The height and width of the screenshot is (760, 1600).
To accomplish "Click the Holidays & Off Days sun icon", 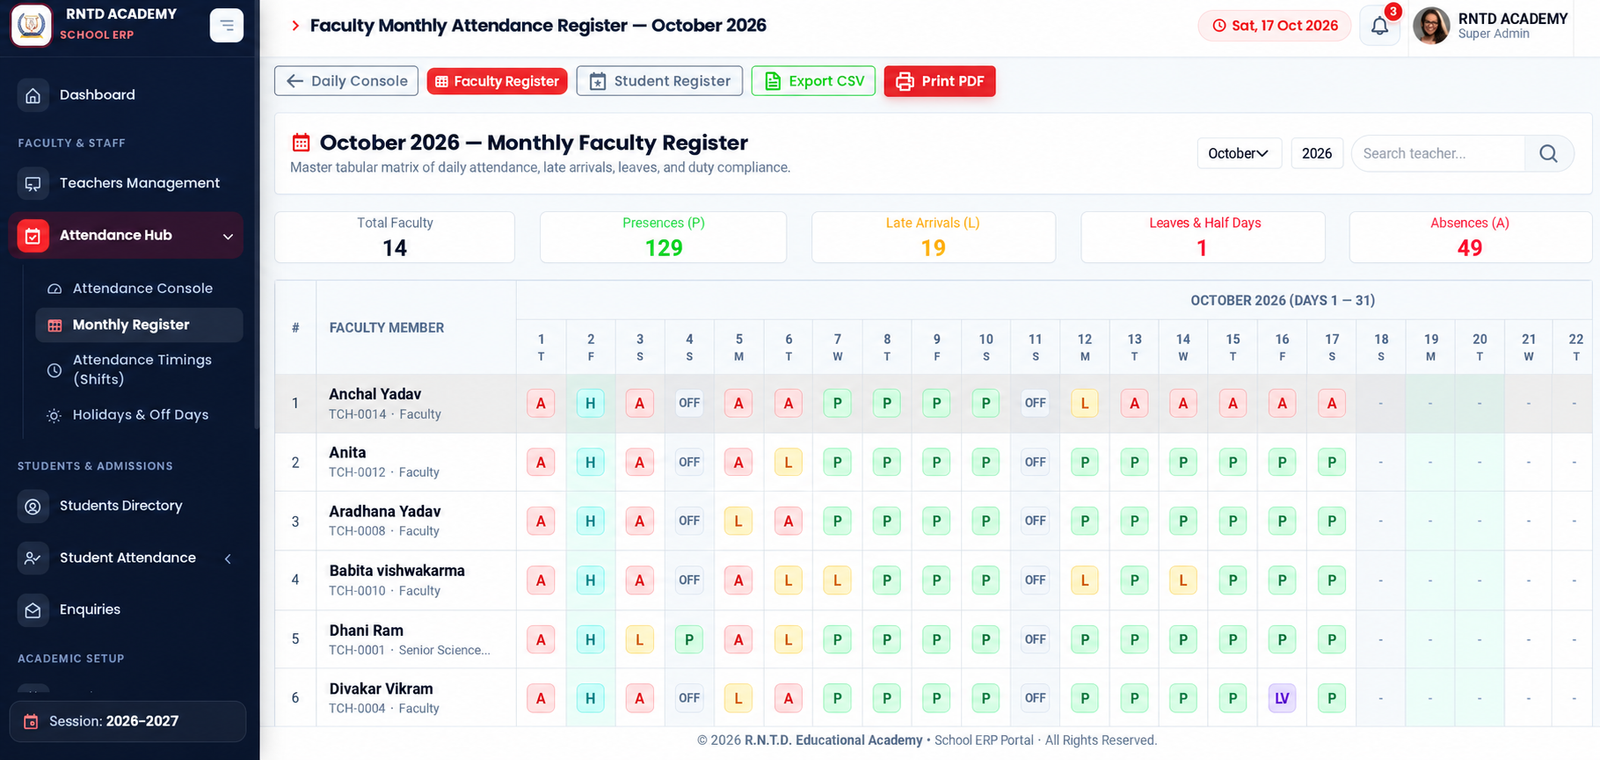I will [x=55, y=415].
